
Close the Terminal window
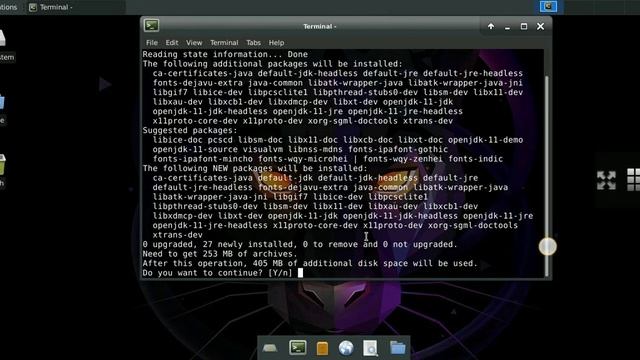tap(540, 27)
